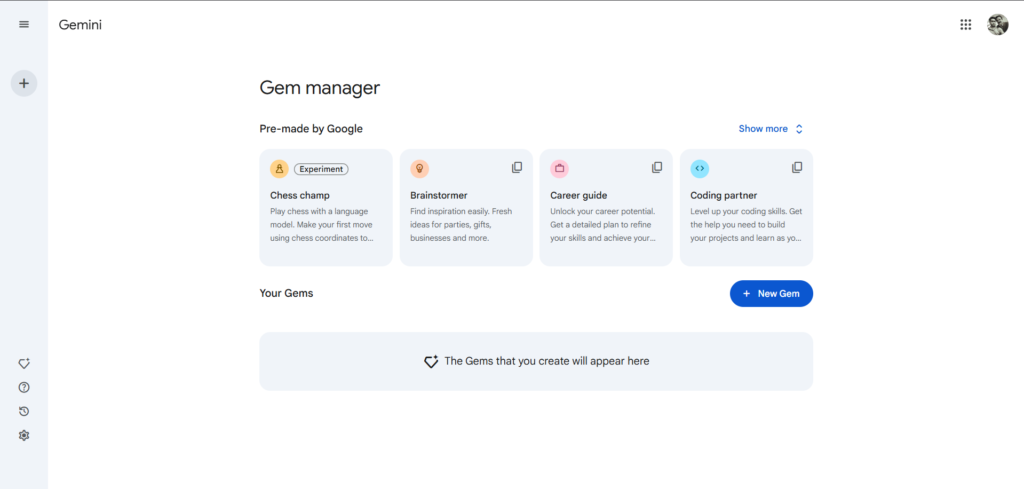The image size is (1024, 489).
Task: Open the Coding partner gem card
Action: point(746,208)
